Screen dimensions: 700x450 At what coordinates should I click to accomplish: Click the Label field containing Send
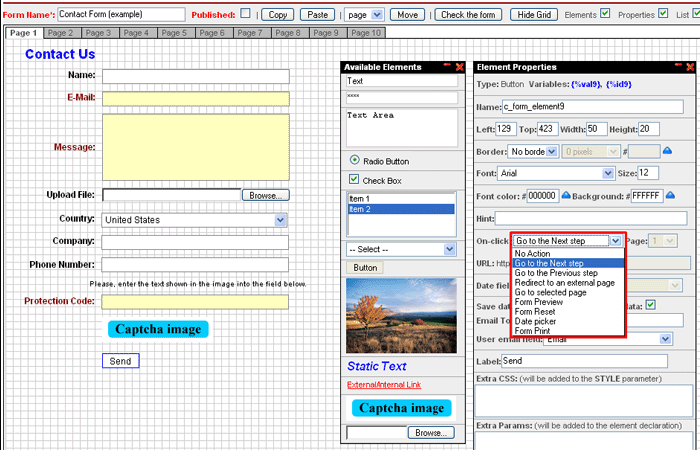click(x=584, y=361)
